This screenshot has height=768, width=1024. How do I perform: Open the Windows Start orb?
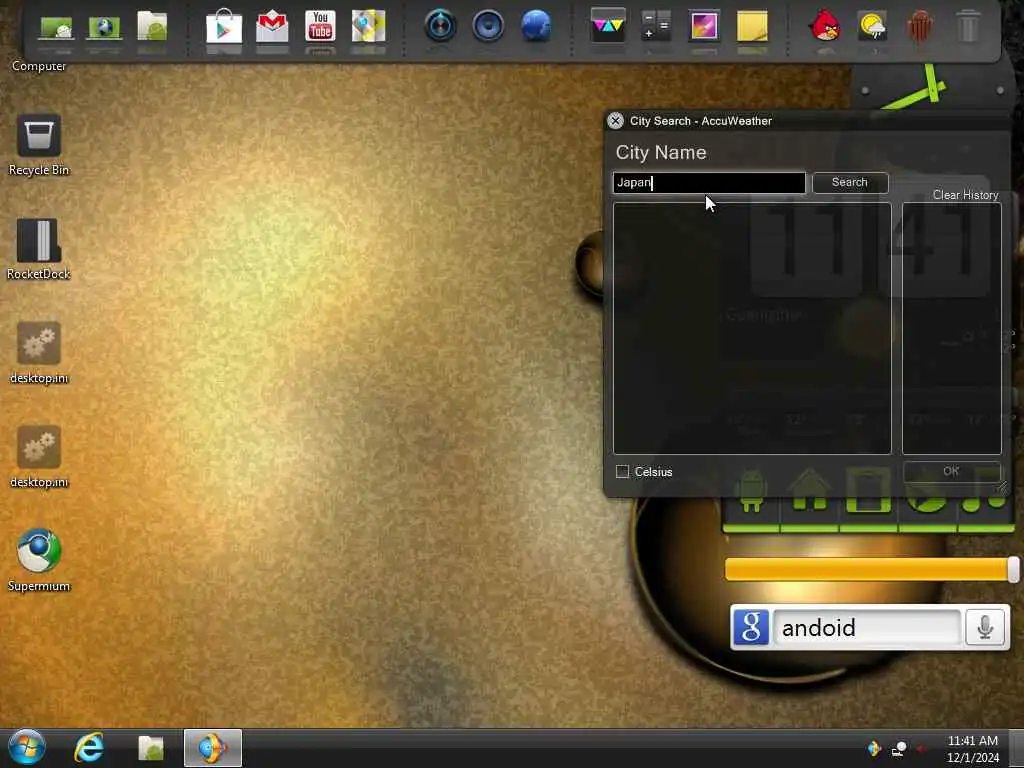[x=27, y=748]
